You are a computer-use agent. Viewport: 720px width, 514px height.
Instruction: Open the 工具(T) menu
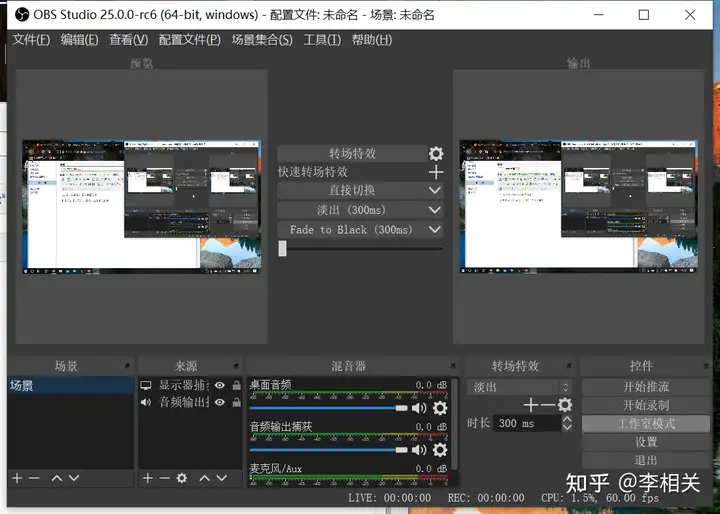[322, 40]
